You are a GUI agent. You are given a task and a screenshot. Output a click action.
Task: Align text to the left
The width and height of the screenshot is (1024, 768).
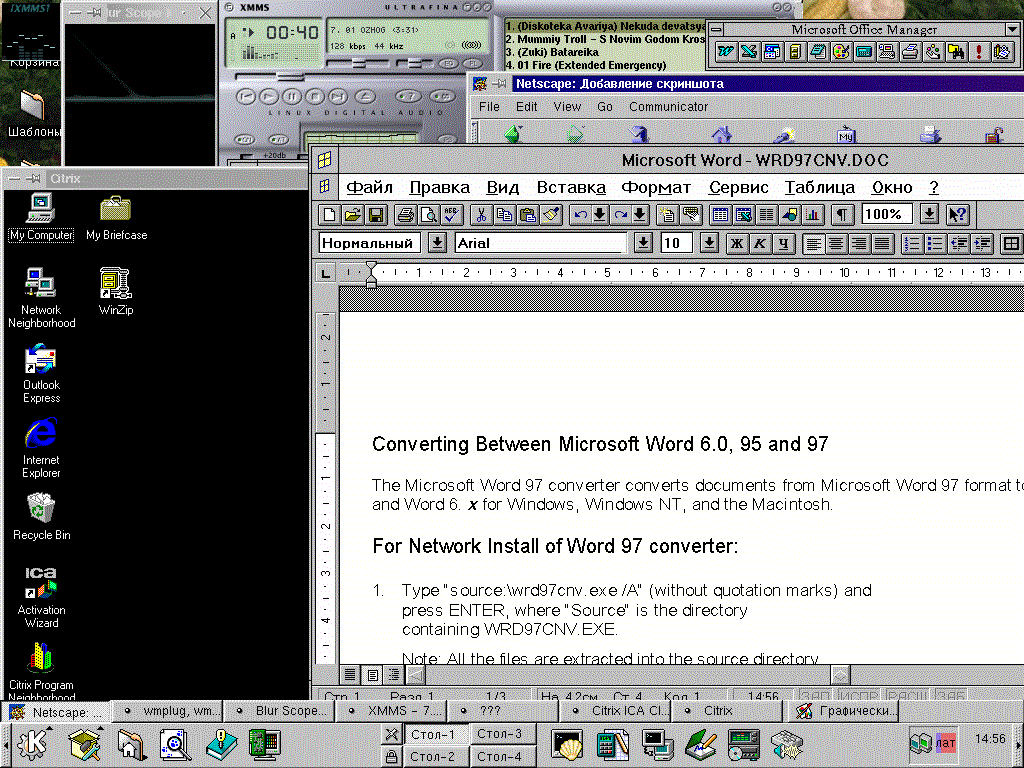(813, 244)
